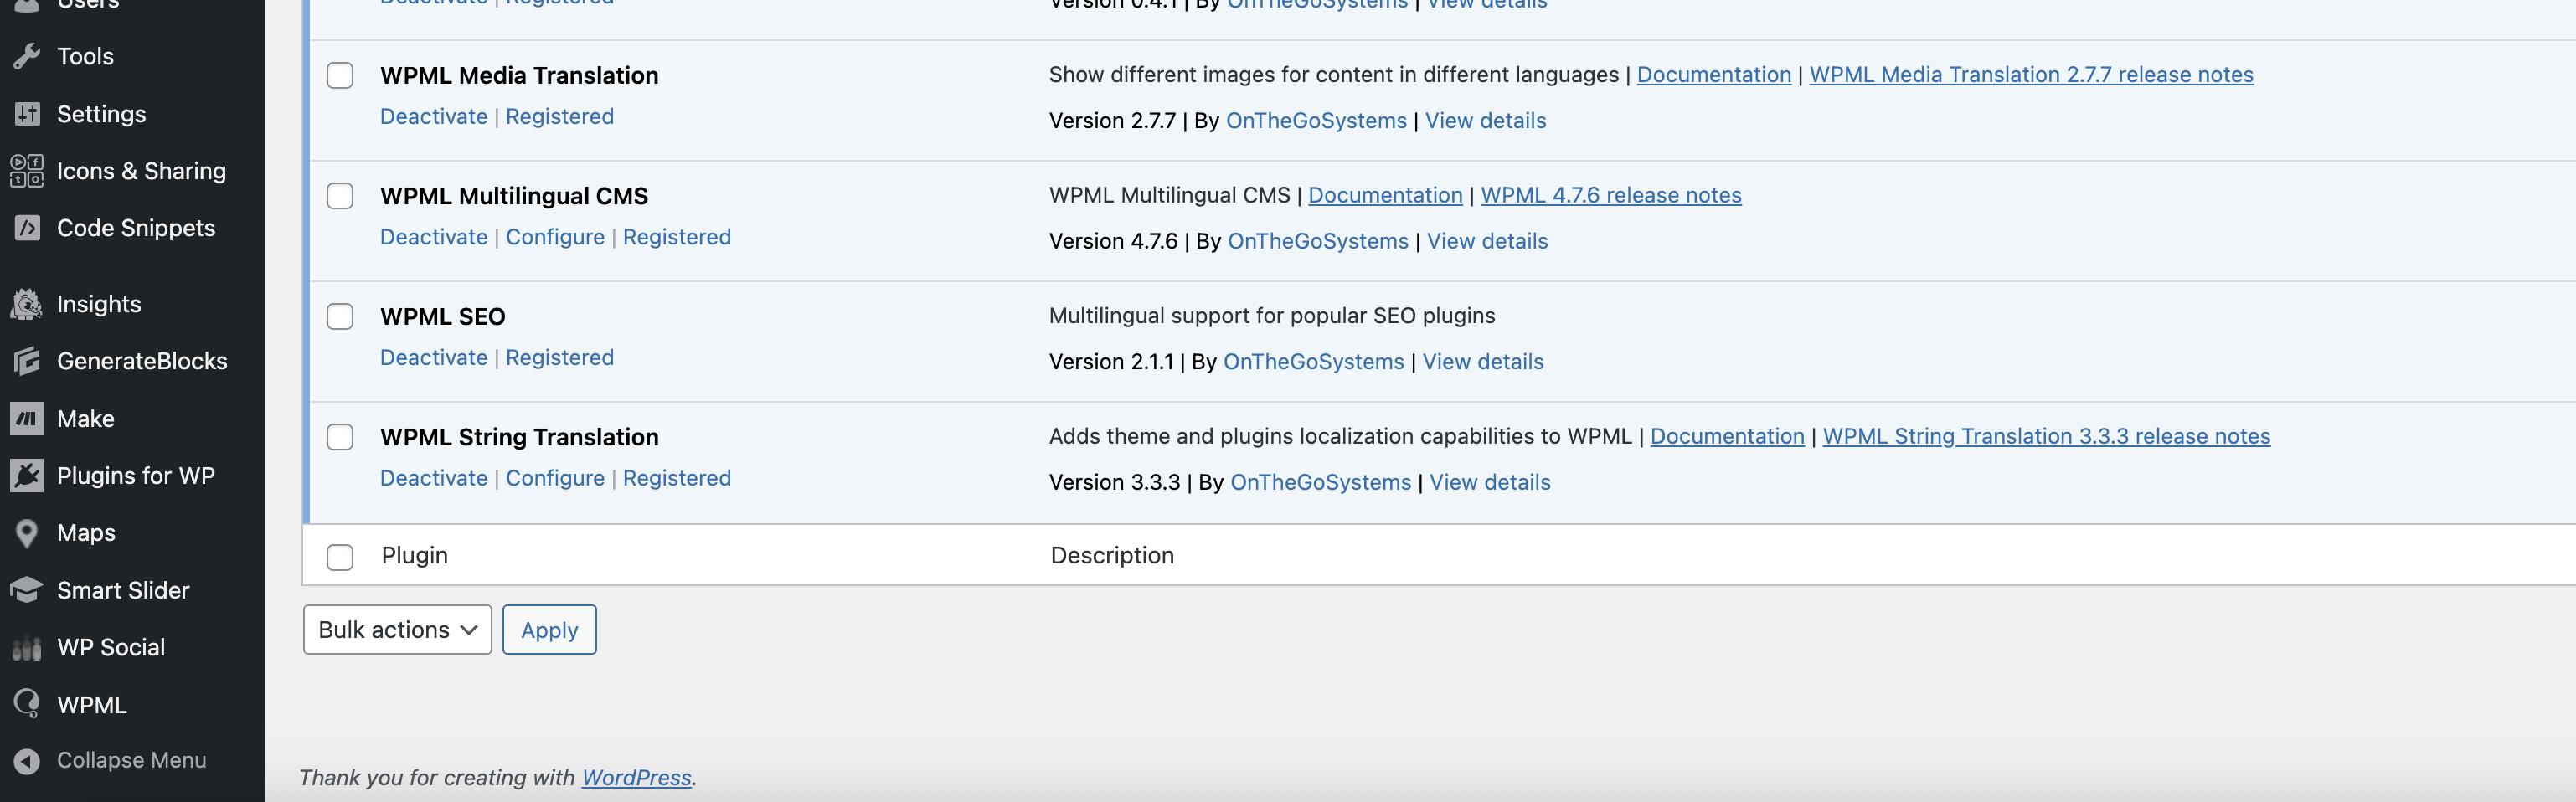Click OnTheGoSystems in Media Translation row
Viewport: 2576px width, 802px height.
[x=1316, y=121]
